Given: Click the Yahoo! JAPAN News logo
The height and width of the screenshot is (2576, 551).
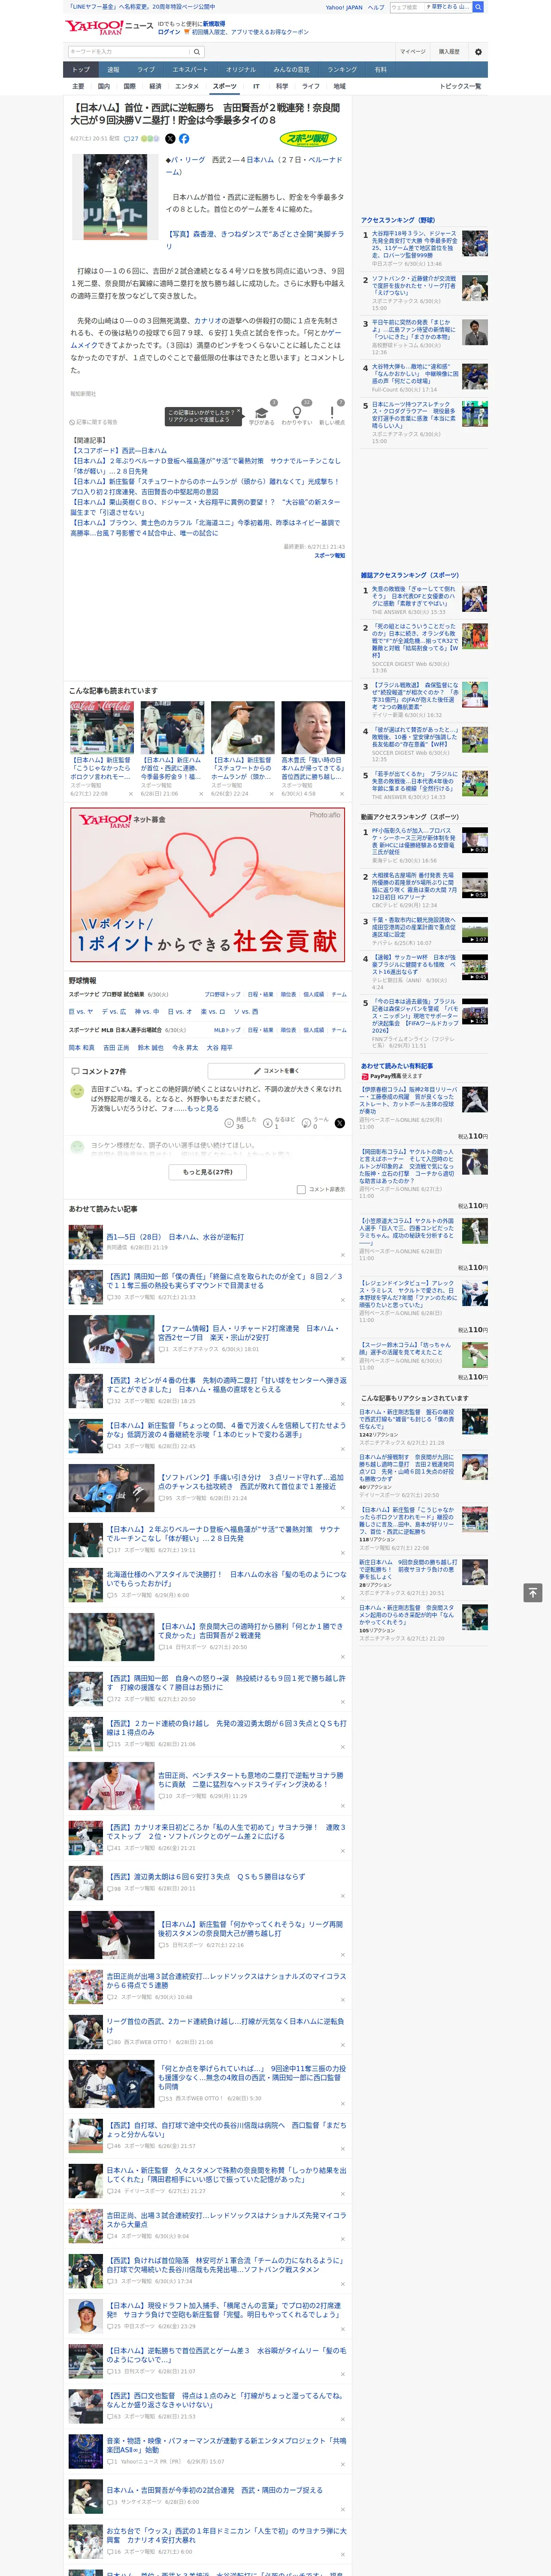Looking at the screenshot, I should pos(109,27).
